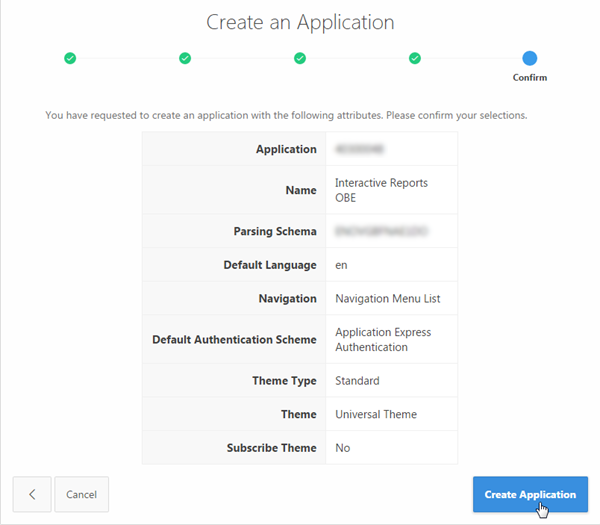This screenshot has width=600, height=525.
Task: Click Application Express Authentication value
Action: pos(383,339)
